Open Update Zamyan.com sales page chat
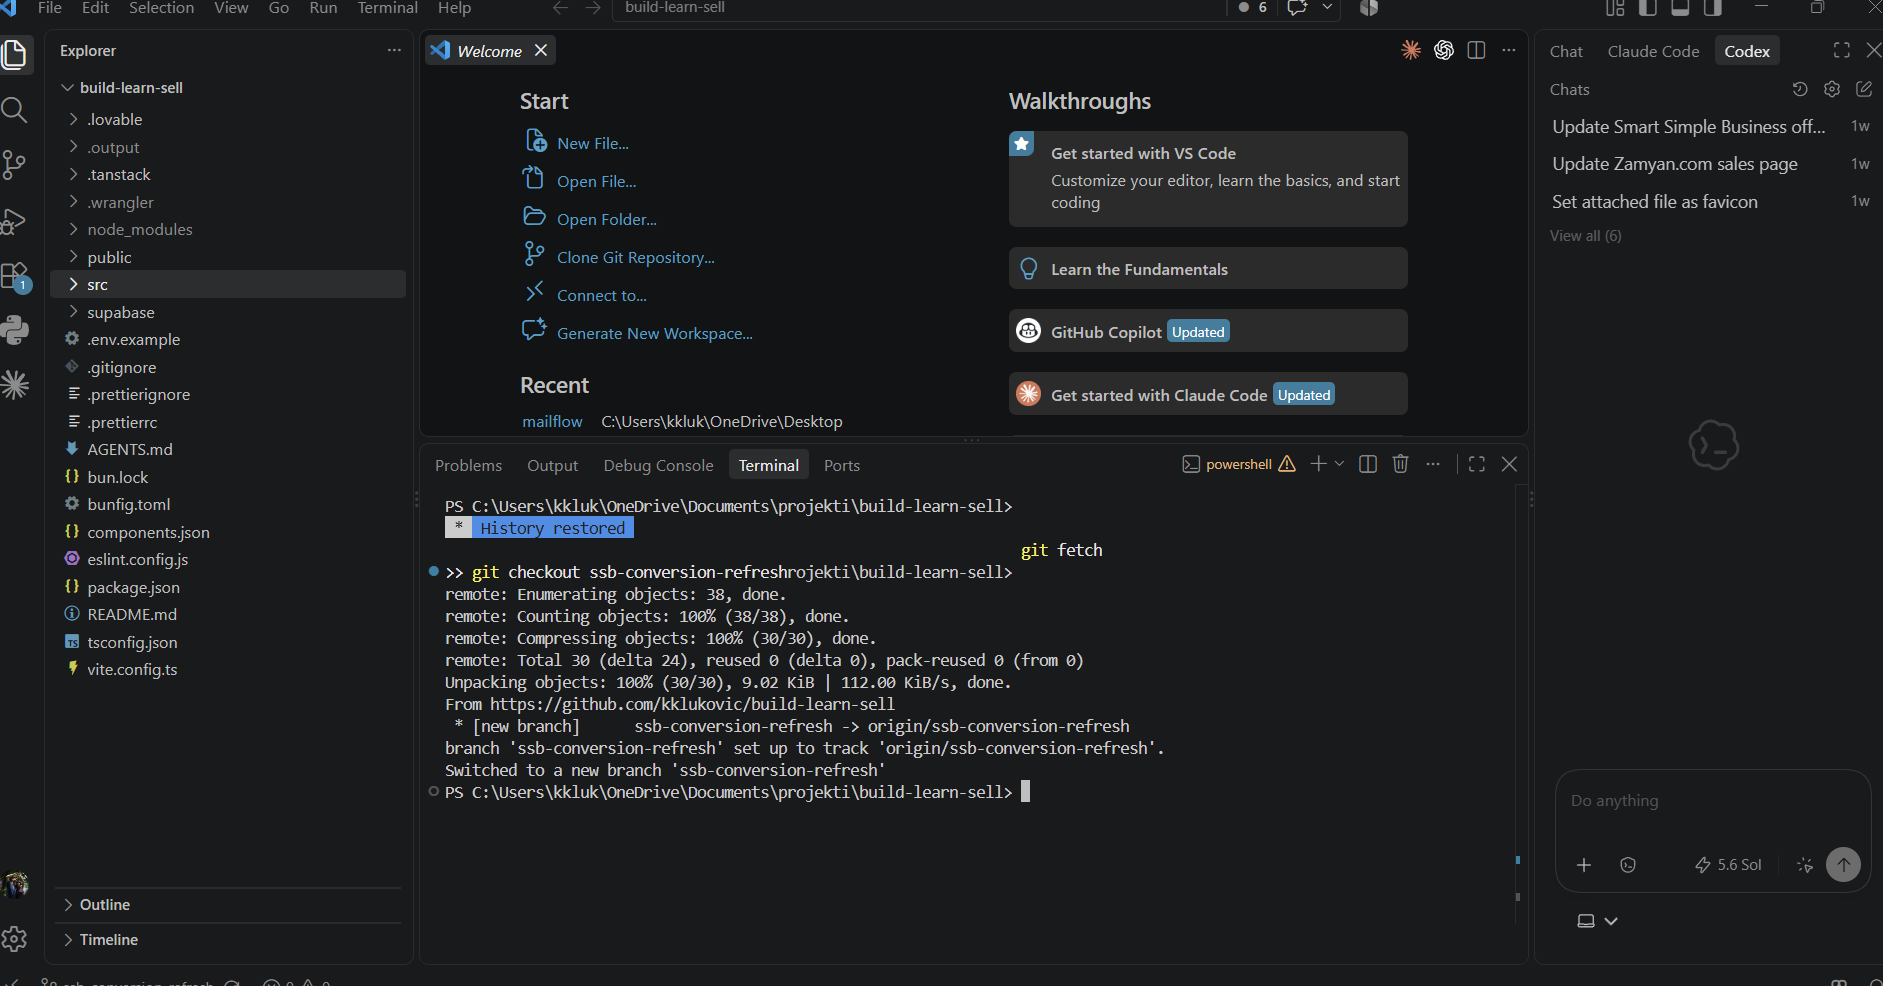The height and width of the screenshot is (986, 1883). tap(1710, 164)
